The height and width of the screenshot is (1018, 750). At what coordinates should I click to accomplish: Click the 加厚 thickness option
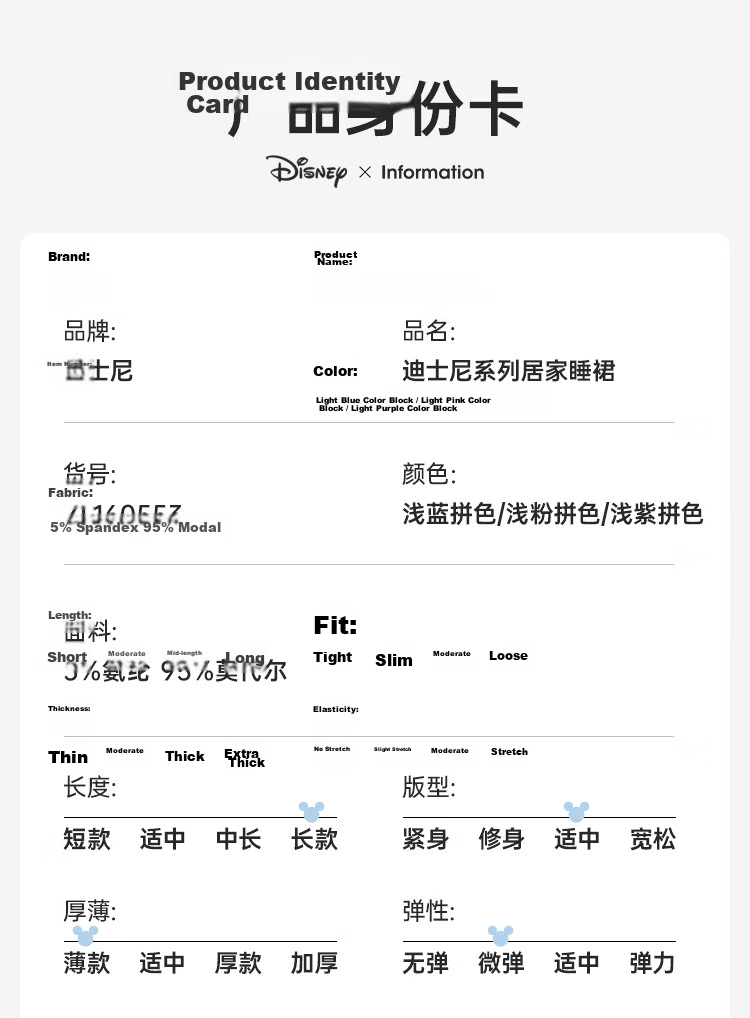point(314,963)
